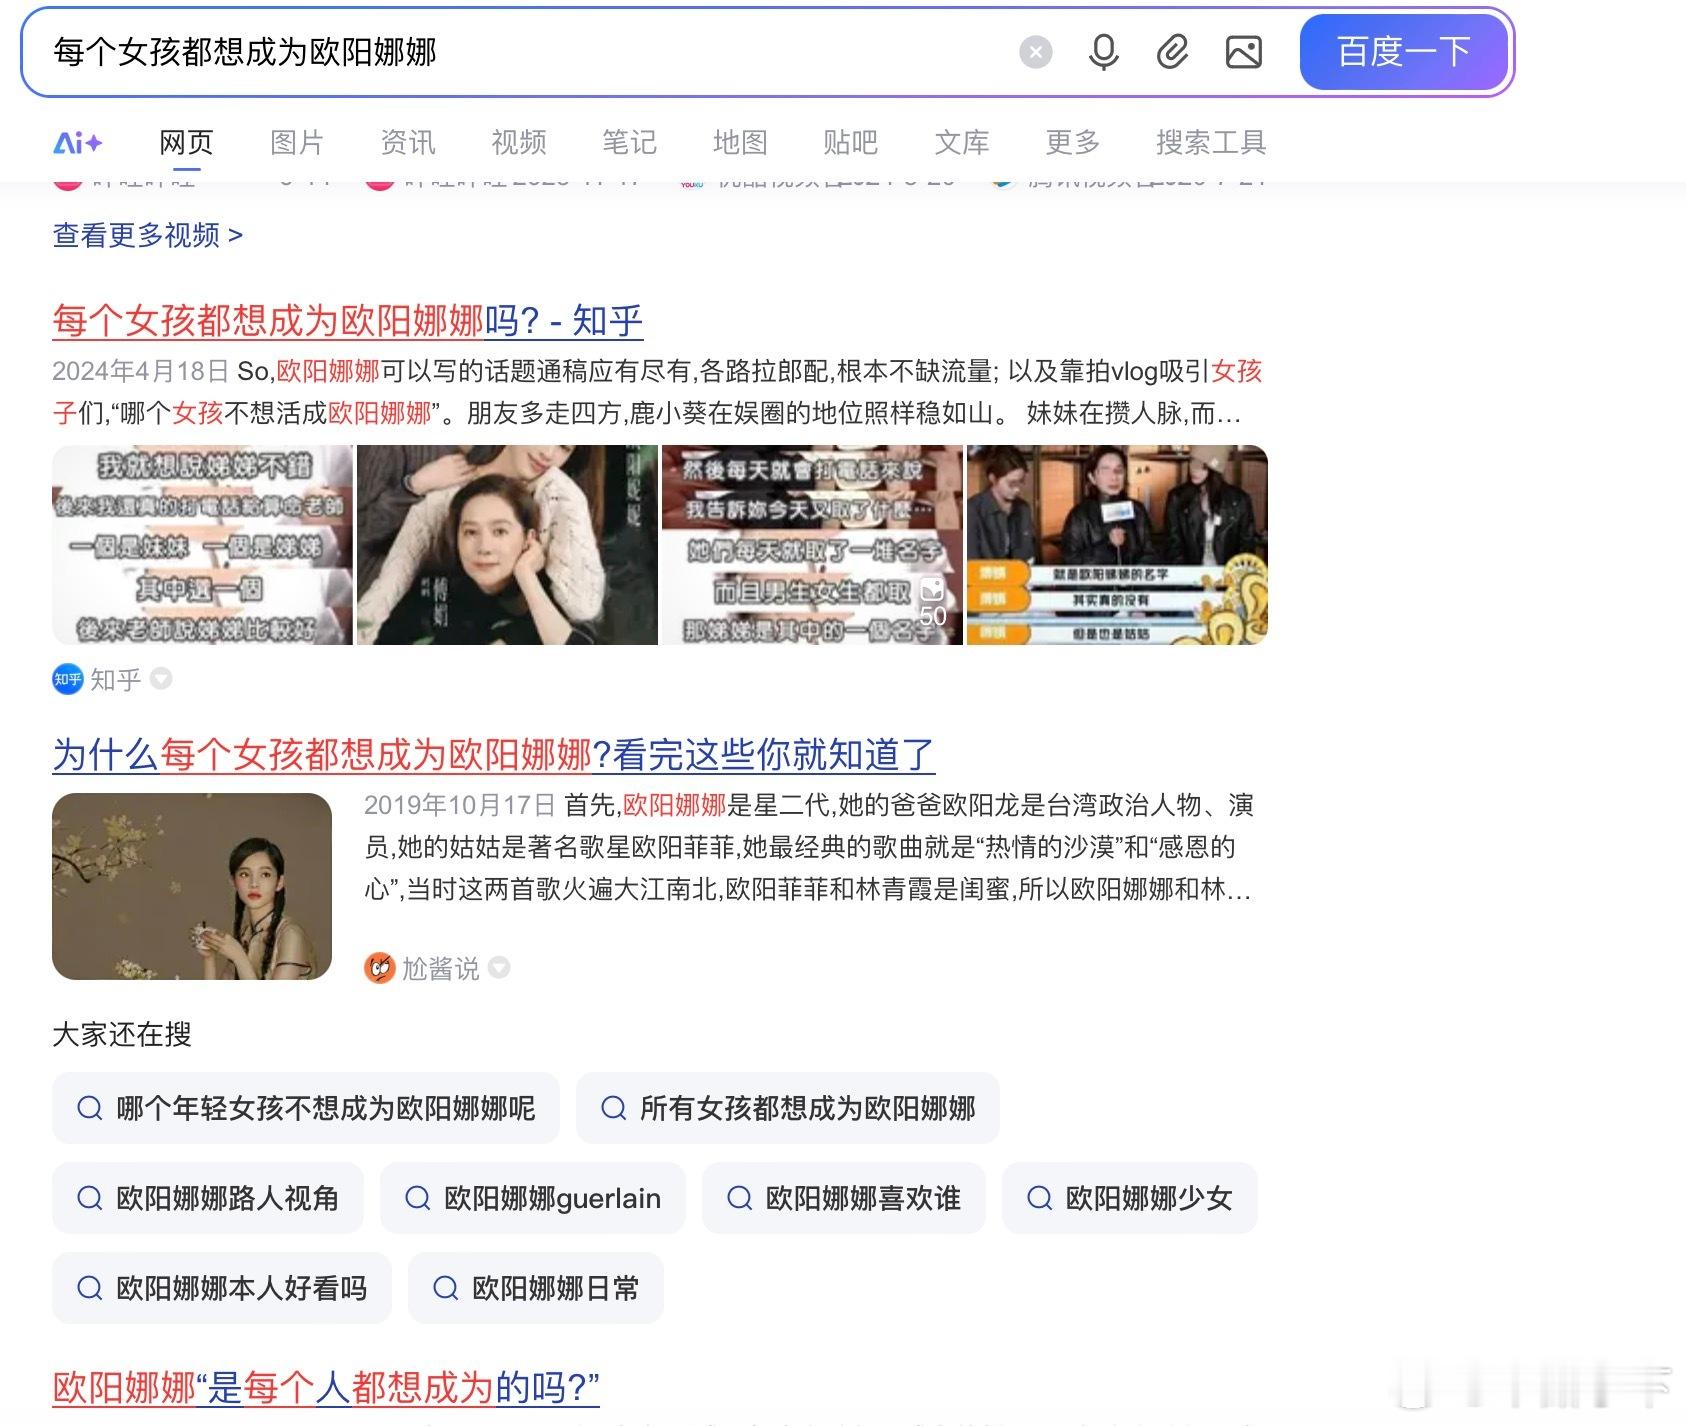Switch to the 资讯 tab
Screen dimensions: 1686x1426
tap(408, 143)
